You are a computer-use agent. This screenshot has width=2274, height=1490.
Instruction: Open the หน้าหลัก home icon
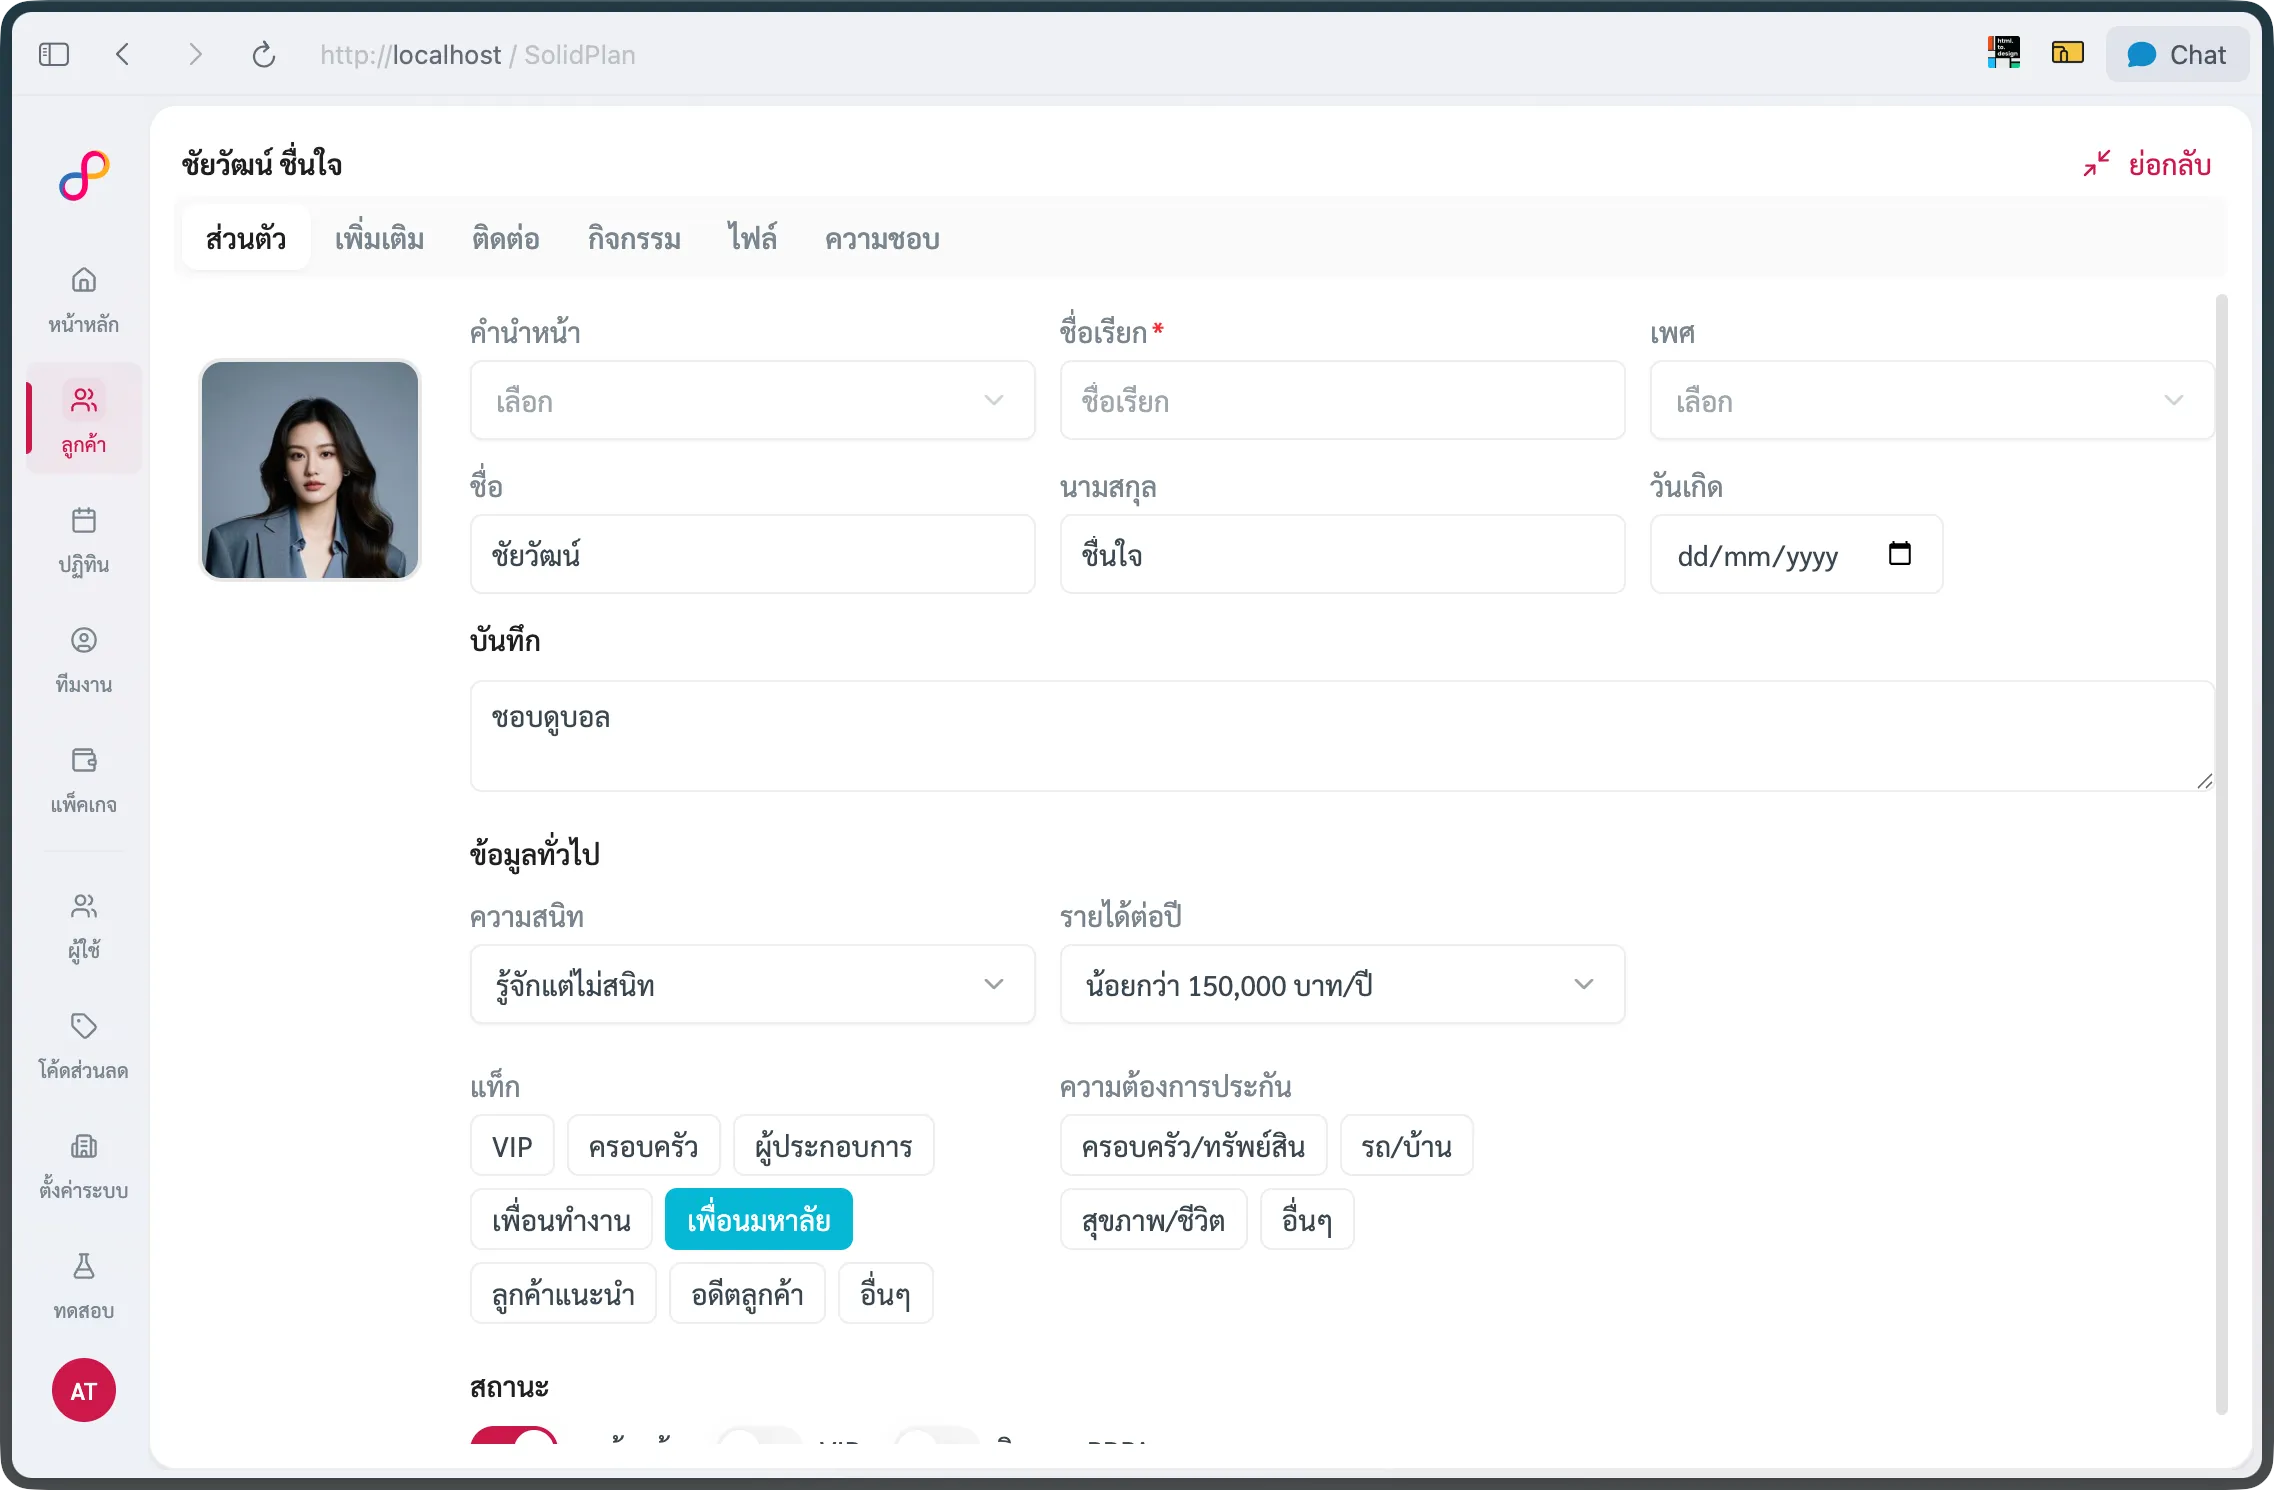point(84,280)
